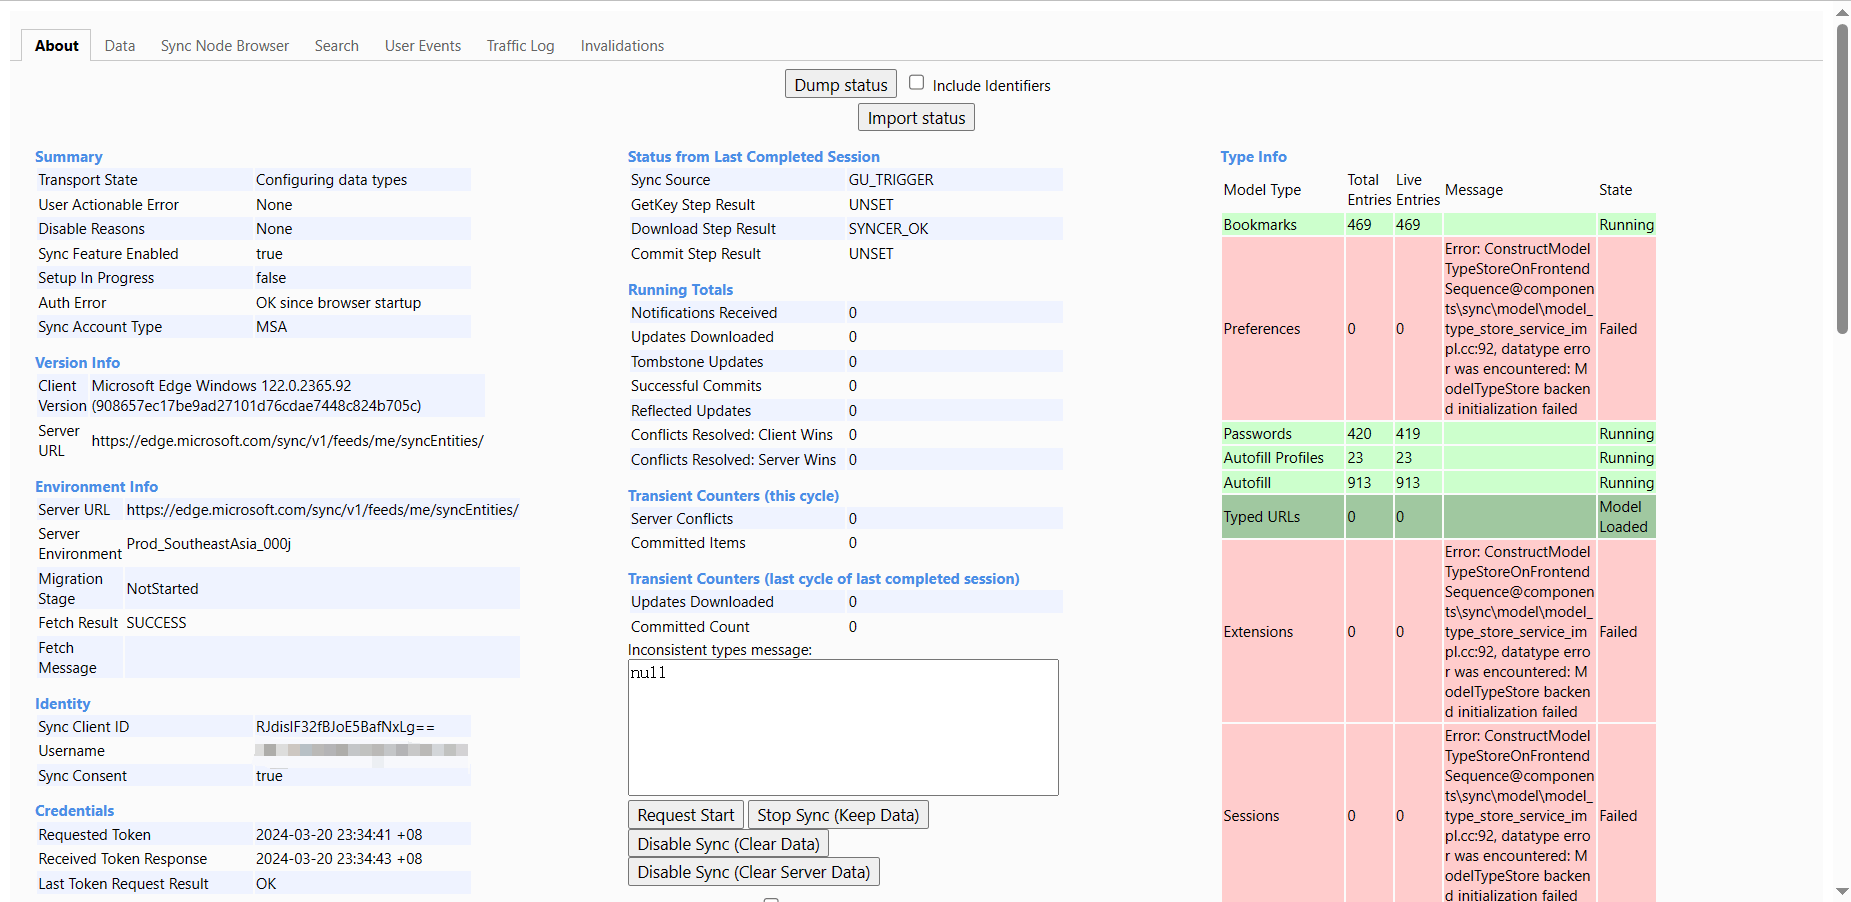
Task: Click the Bookmarks row in Type Info
Action: (1260, 225)
